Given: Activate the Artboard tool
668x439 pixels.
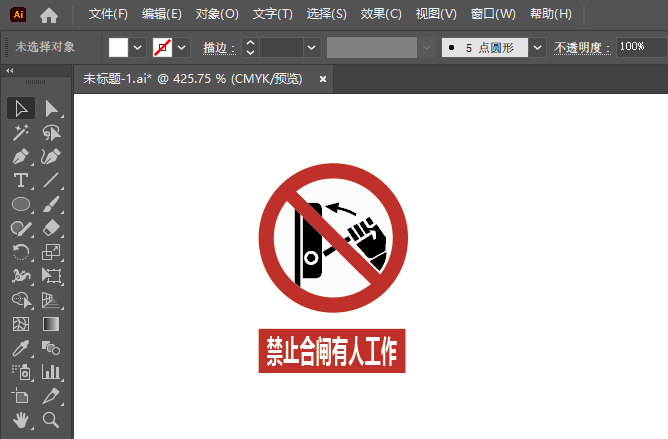Looking at the screenshot, I should pos(21,396).
